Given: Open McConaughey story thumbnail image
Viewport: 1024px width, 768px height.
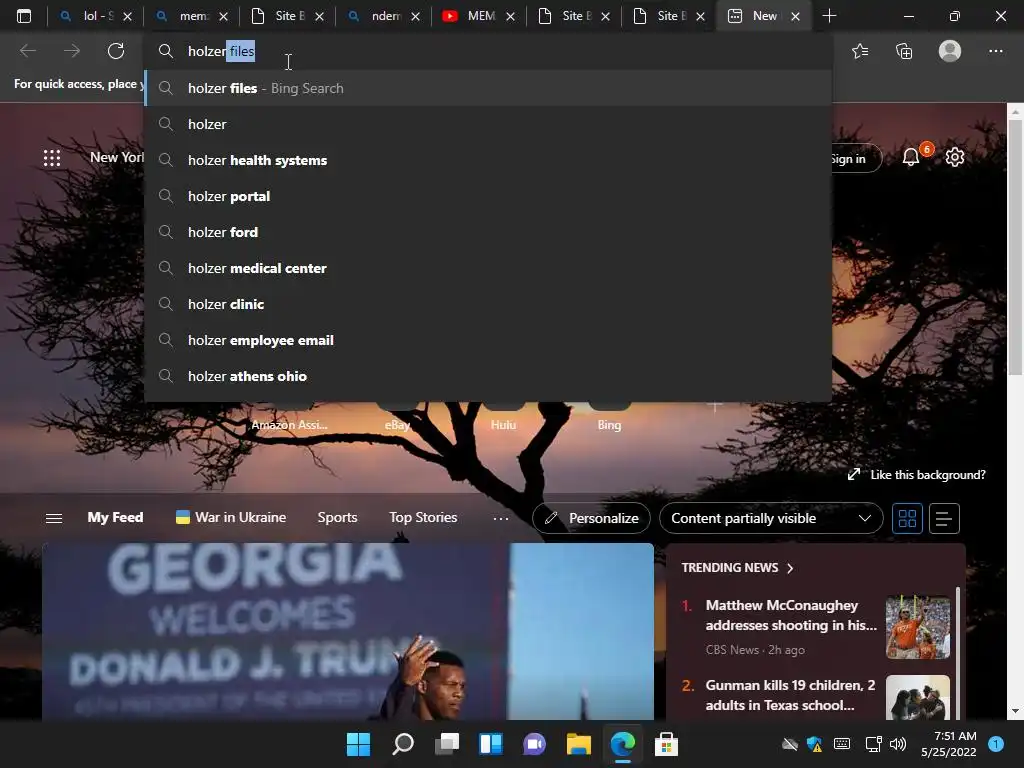Looking at the screenshot, I should click(x=918, y=627).
